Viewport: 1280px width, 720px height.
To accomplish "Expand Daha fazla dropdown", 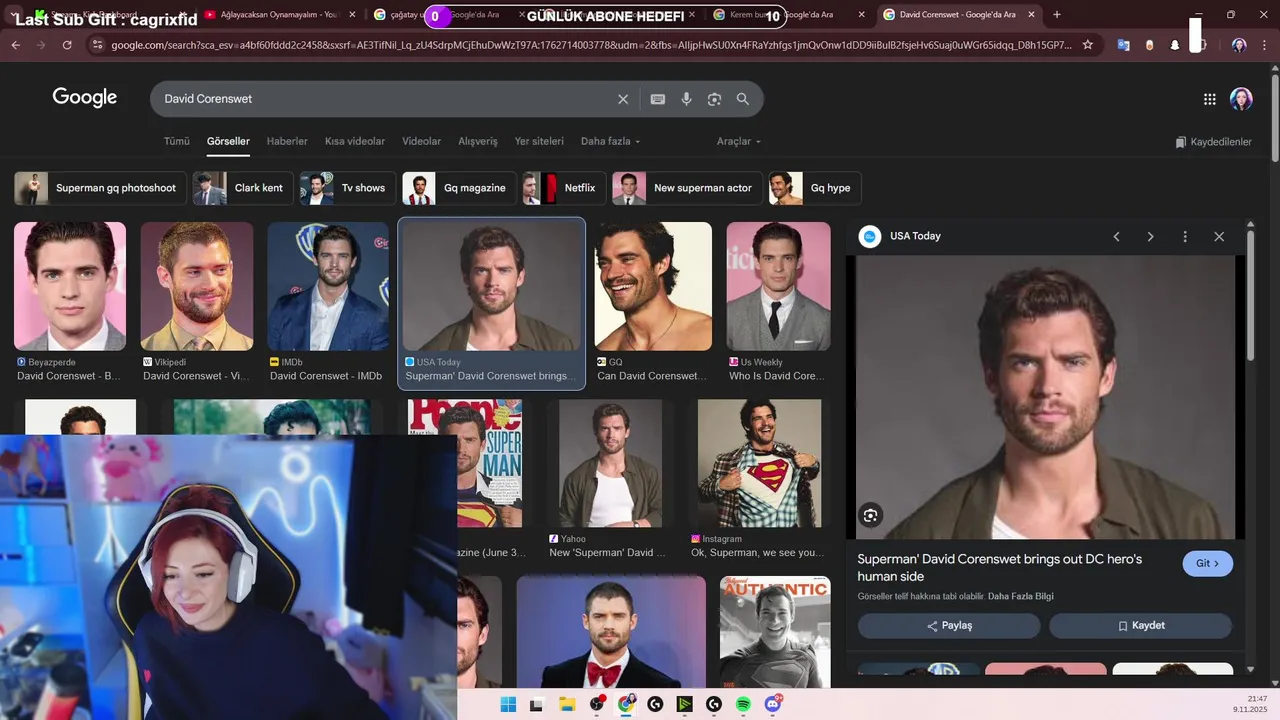I will coord(610,141).
